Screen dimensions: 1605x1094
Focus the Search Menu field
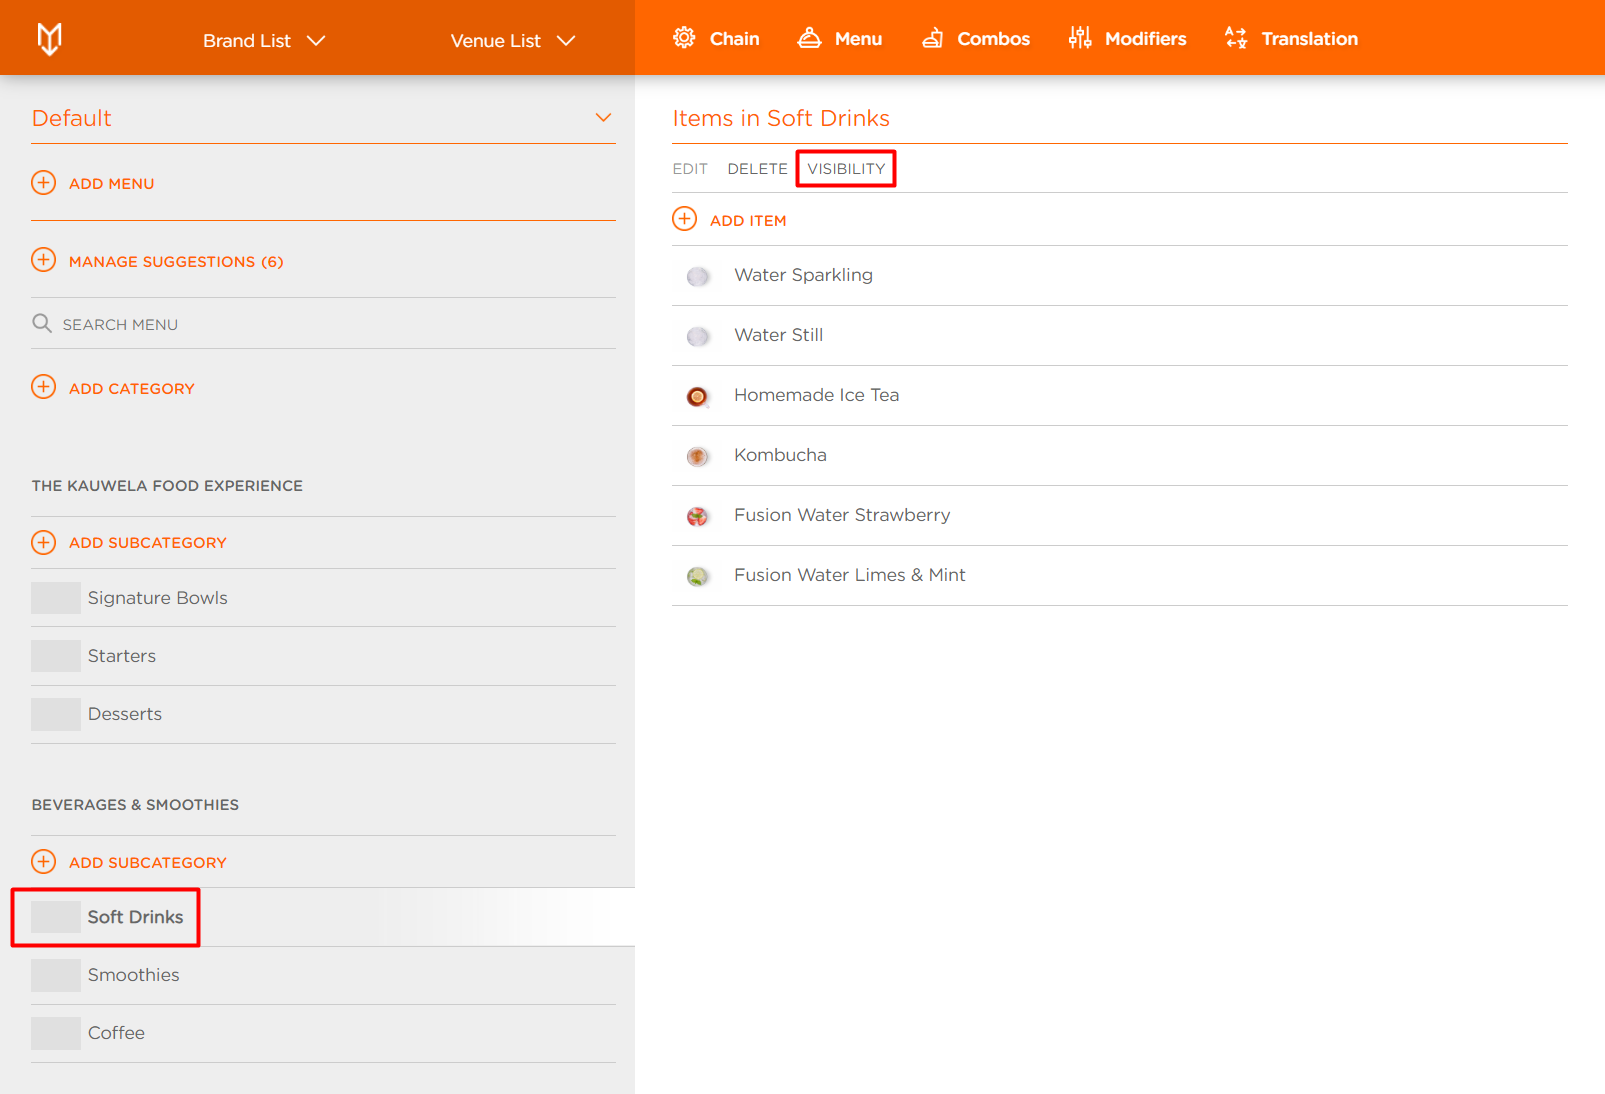point(323,324)
